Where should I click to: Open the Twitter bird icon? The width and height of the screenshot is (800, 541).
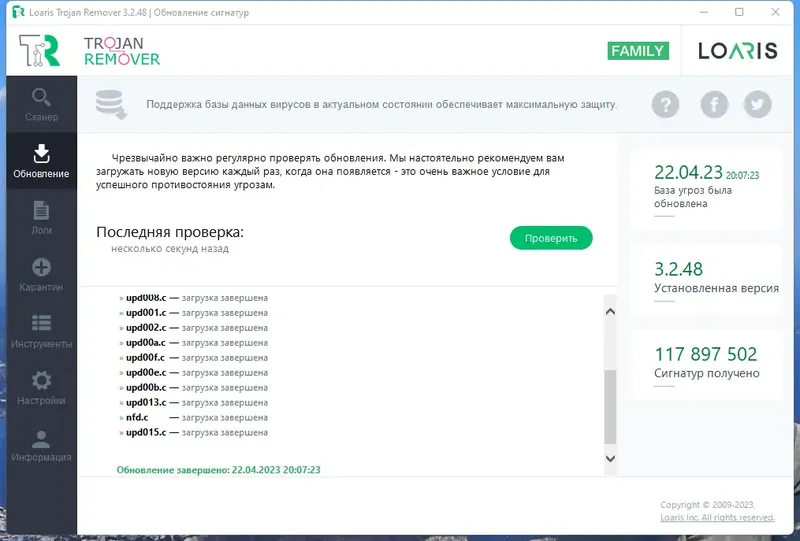click(x=758, y=105)
